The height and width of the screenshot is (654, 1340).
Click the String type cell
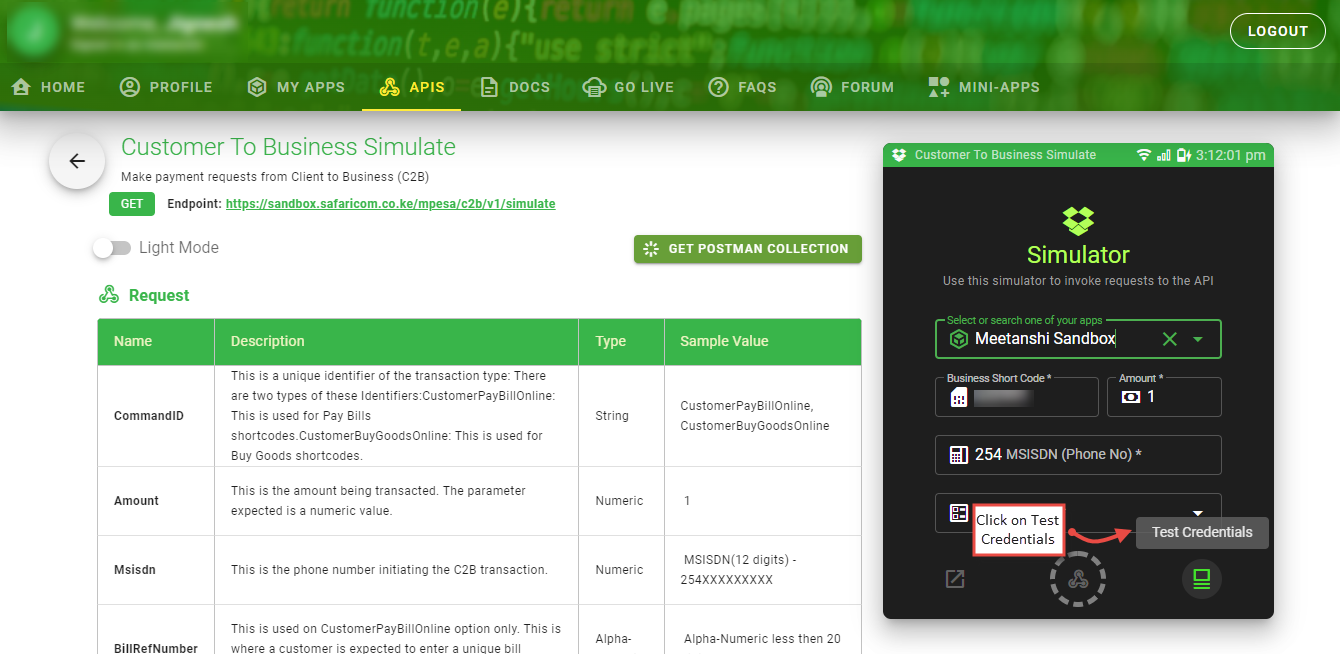pos(612,416)
